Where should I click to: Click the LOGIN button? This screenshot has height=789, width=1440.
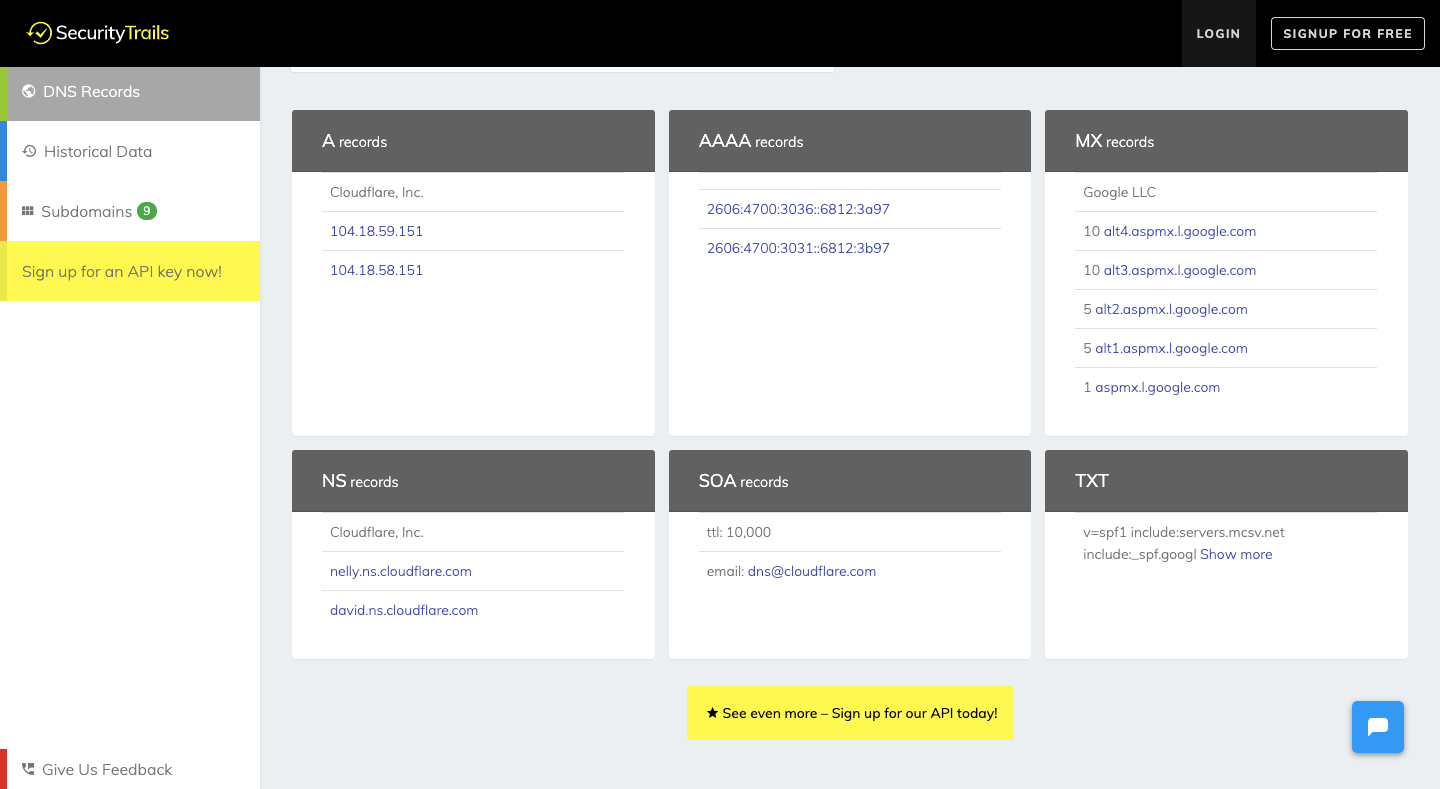point(1218,33)
